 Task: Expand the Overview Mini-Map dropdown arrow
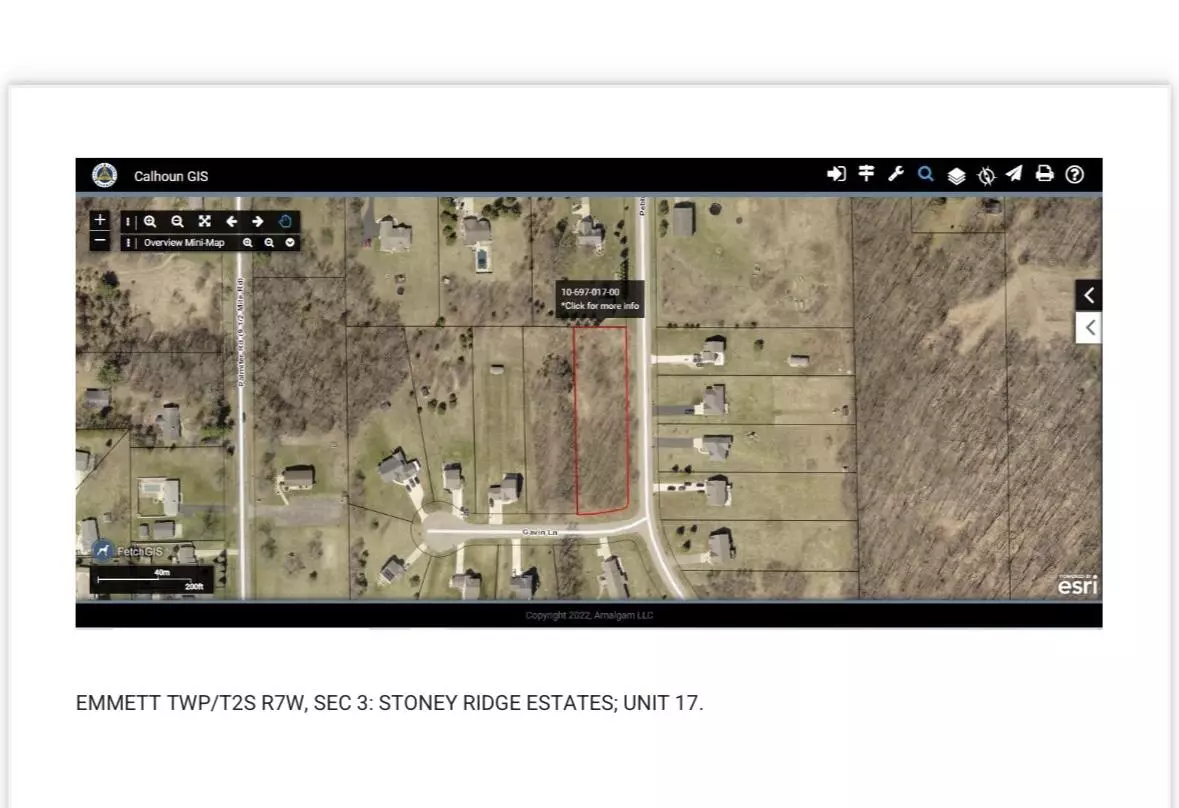click(290, 243)
